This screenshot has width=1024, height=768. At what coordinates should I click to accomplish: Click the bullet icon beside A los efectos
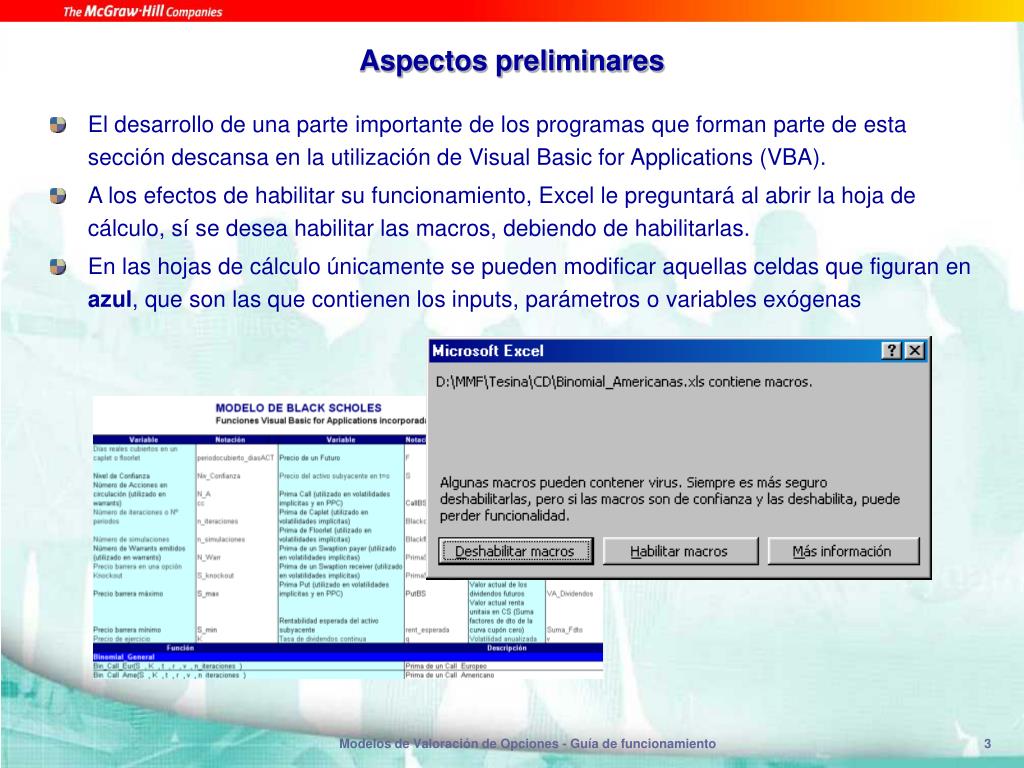58,196
